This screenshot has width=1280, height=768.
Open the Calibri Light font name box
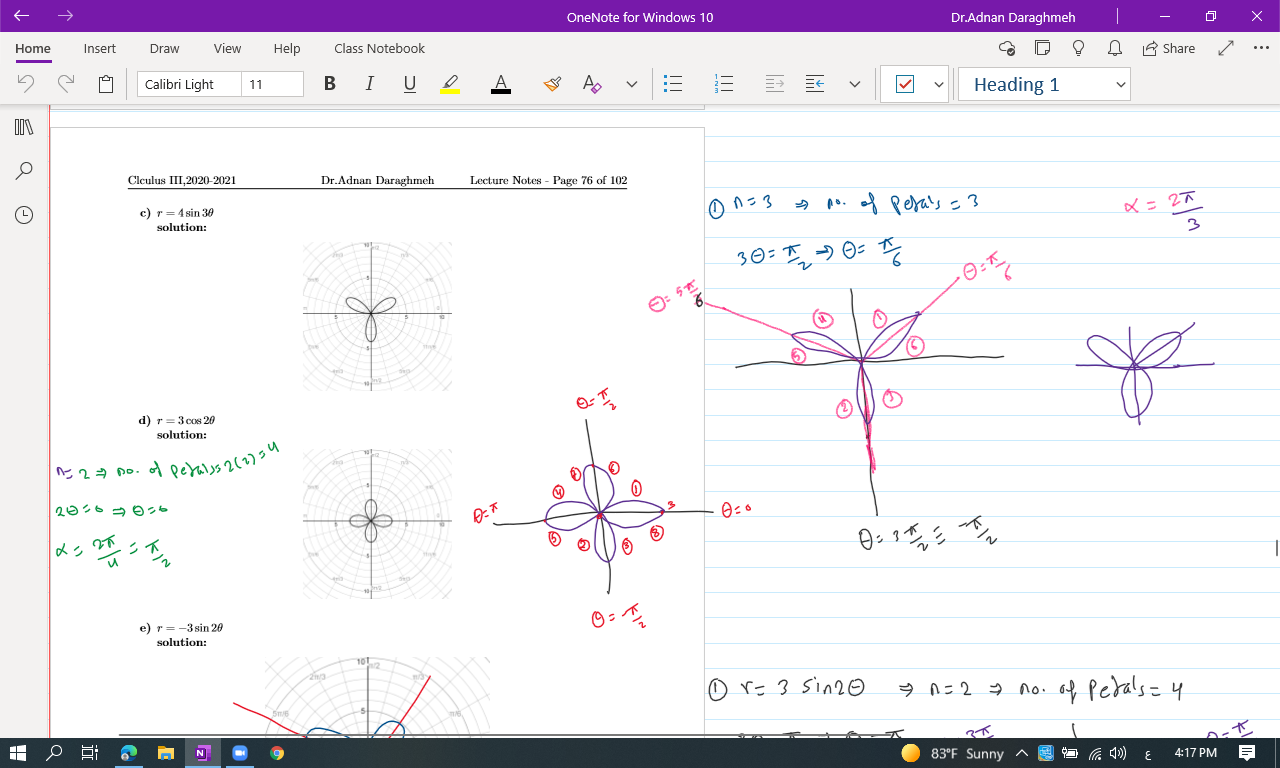(x=189, y=84)
